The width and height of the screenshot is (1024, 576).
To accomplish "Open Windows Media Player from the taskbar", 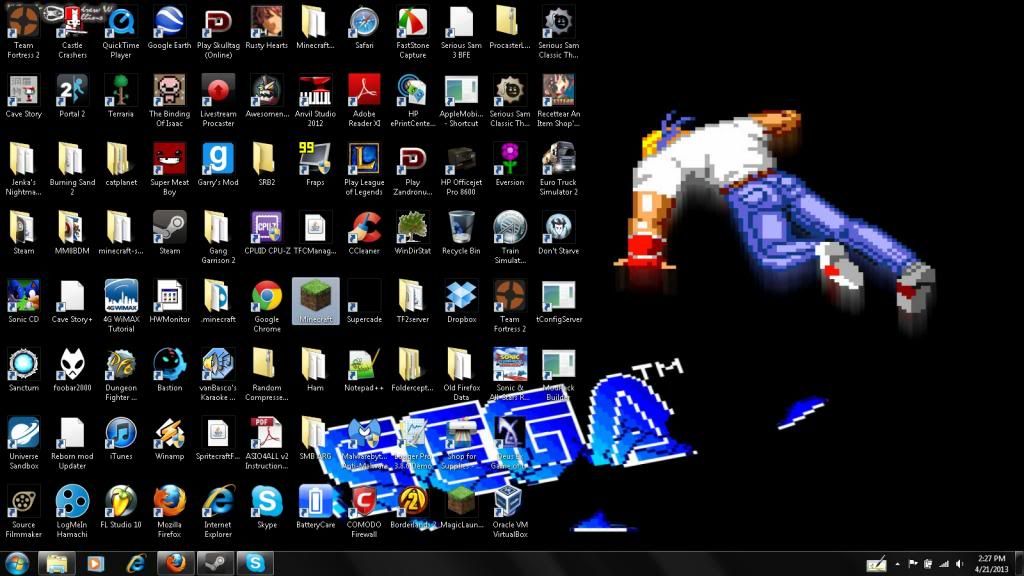I will pyautogui.click(x=96, y=563).
